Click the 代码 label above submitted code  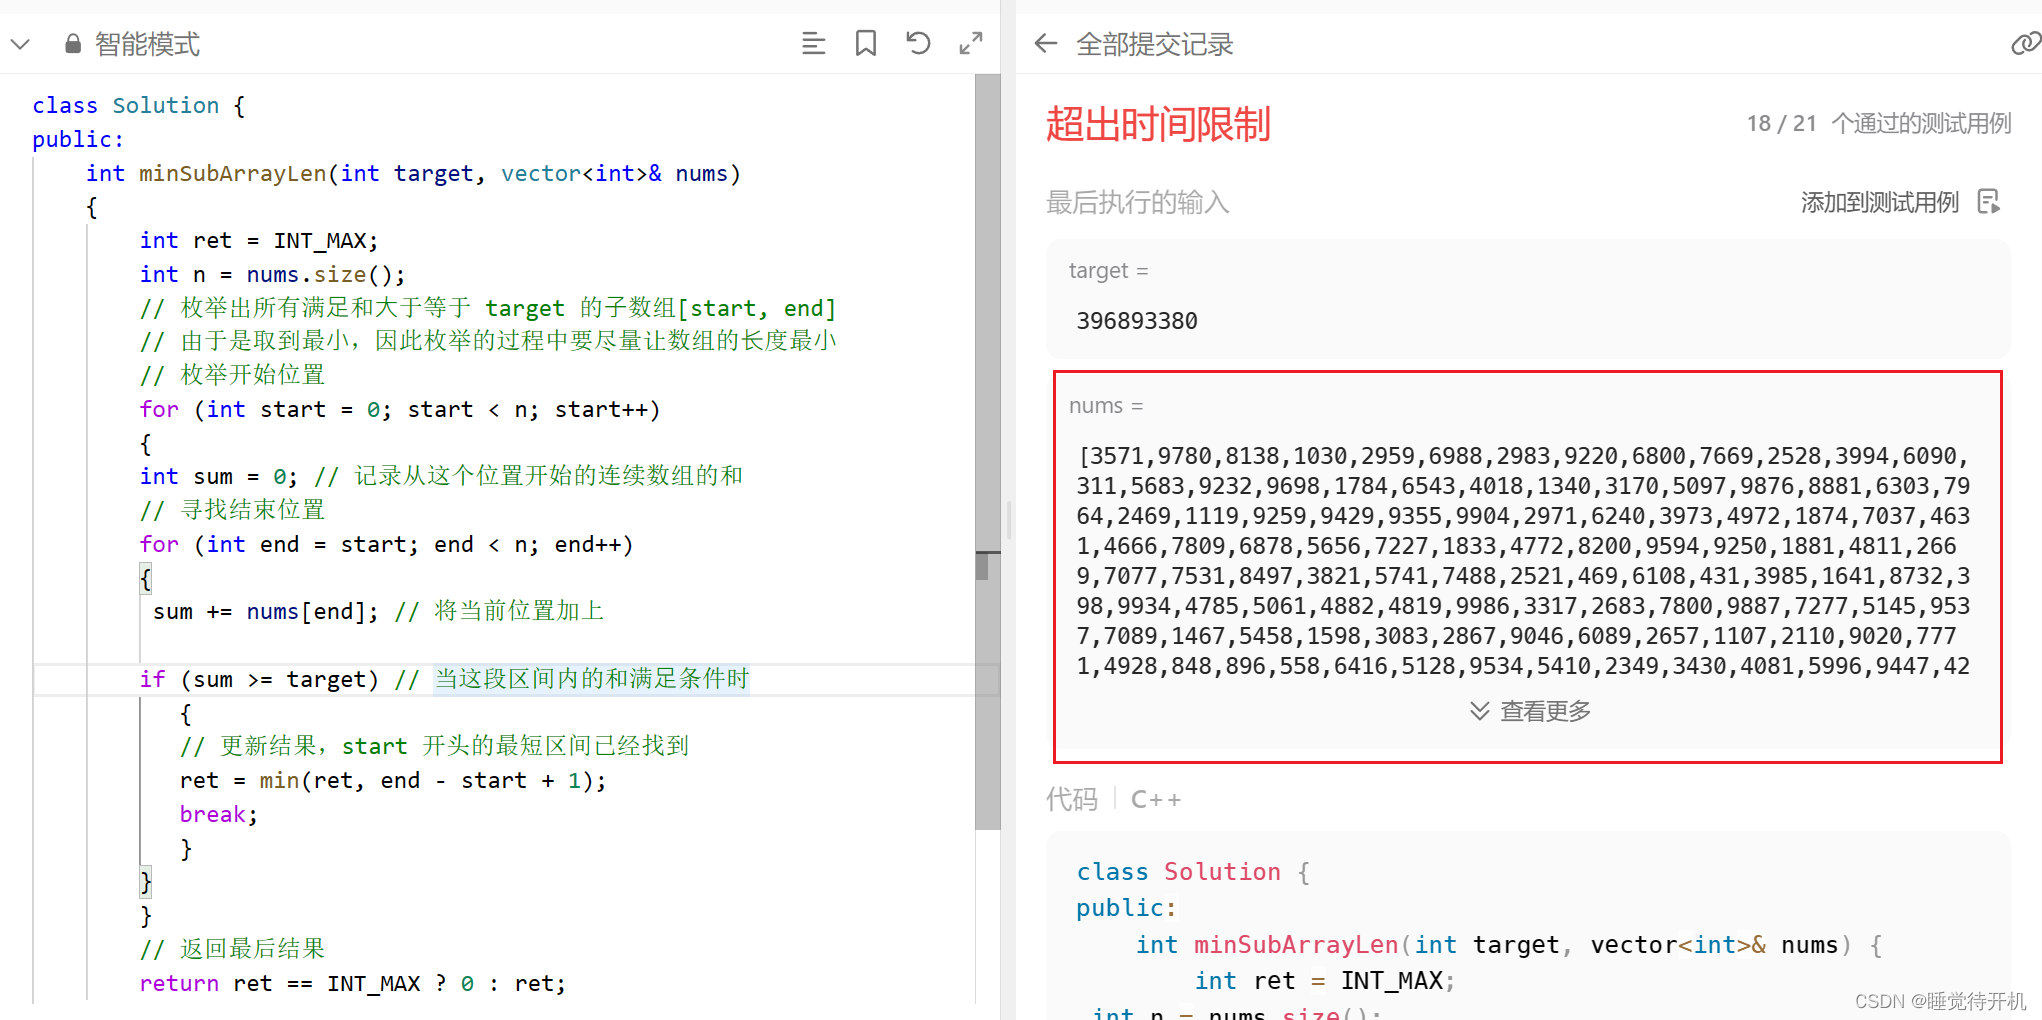coord(1071,799)
